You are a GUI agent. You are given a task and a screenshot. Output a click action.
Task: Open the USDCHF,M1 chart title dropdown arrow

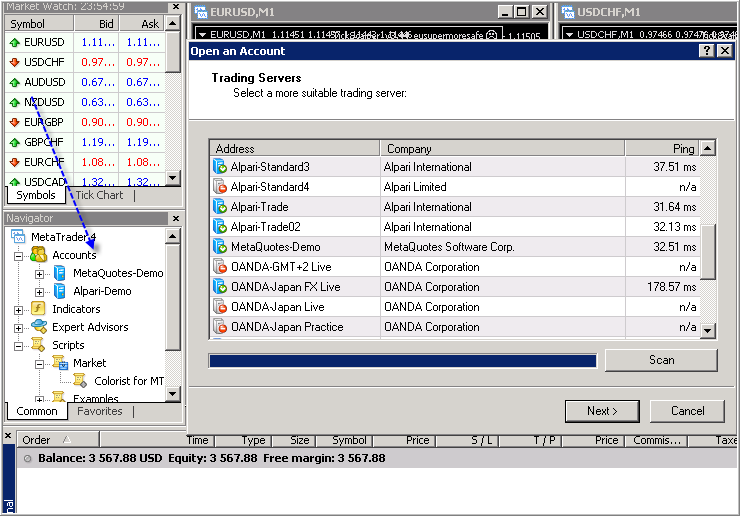pos(569,34)
